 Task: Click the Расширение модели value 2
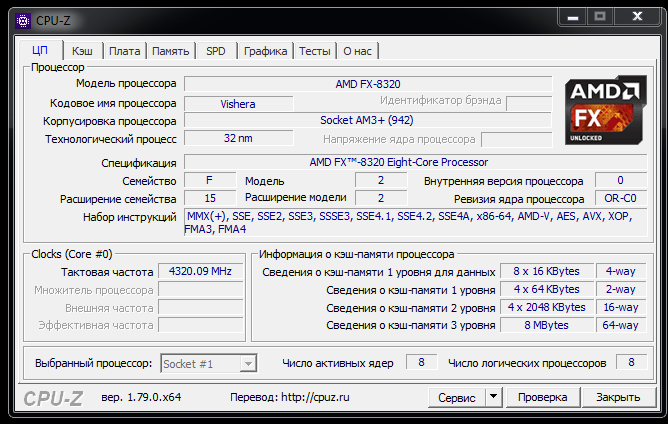[381, 198]
